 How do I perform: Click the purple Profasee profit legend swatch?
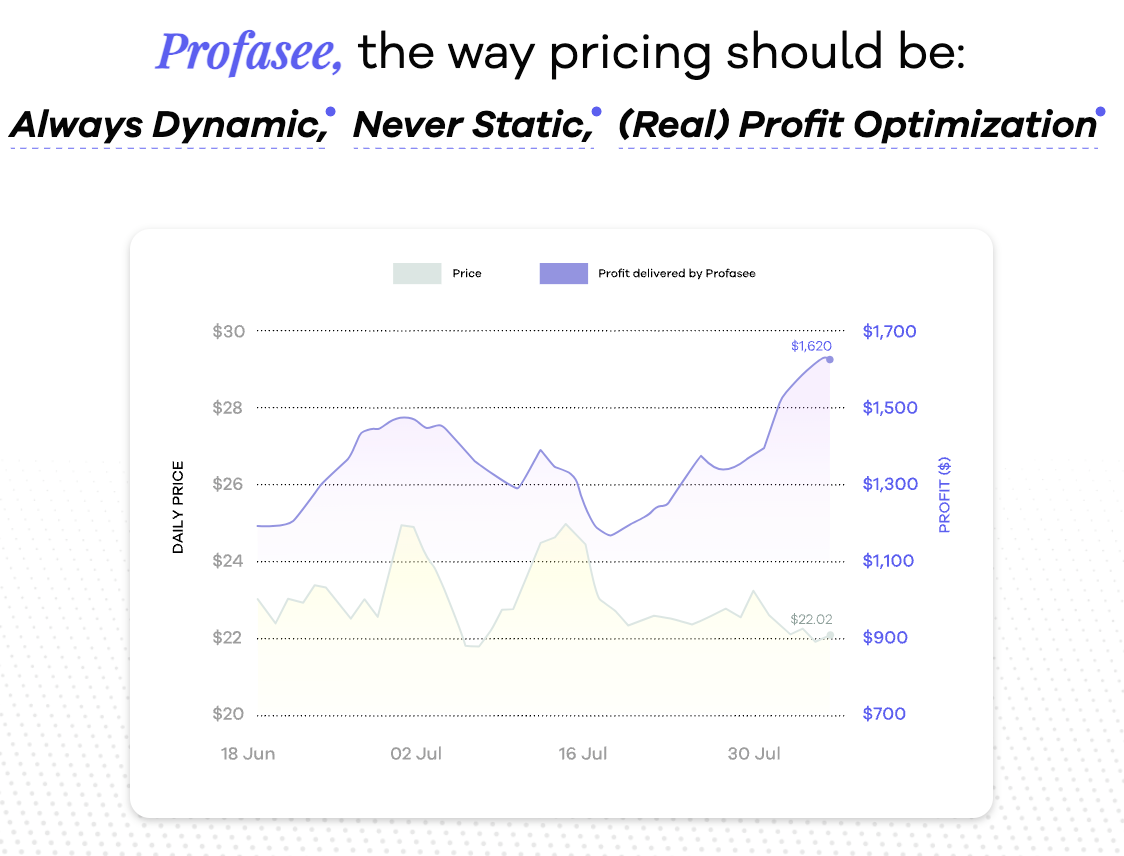pyautogui.click(x=564, y=273)
